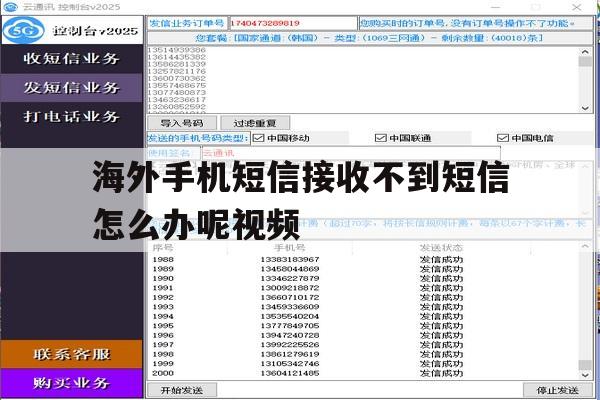Click 13257821176 in the number list
This screenshot has width=600, height=400.
pos(177,71)
